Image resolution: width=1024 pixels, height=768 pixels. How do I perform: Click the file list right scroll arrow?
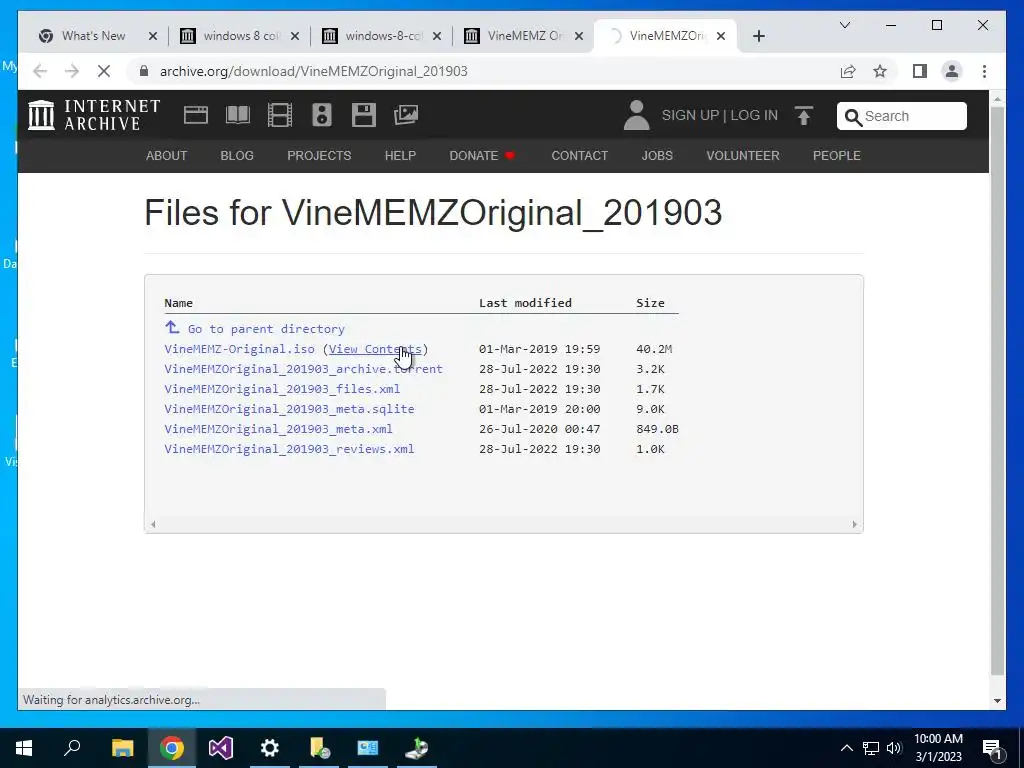854,524
